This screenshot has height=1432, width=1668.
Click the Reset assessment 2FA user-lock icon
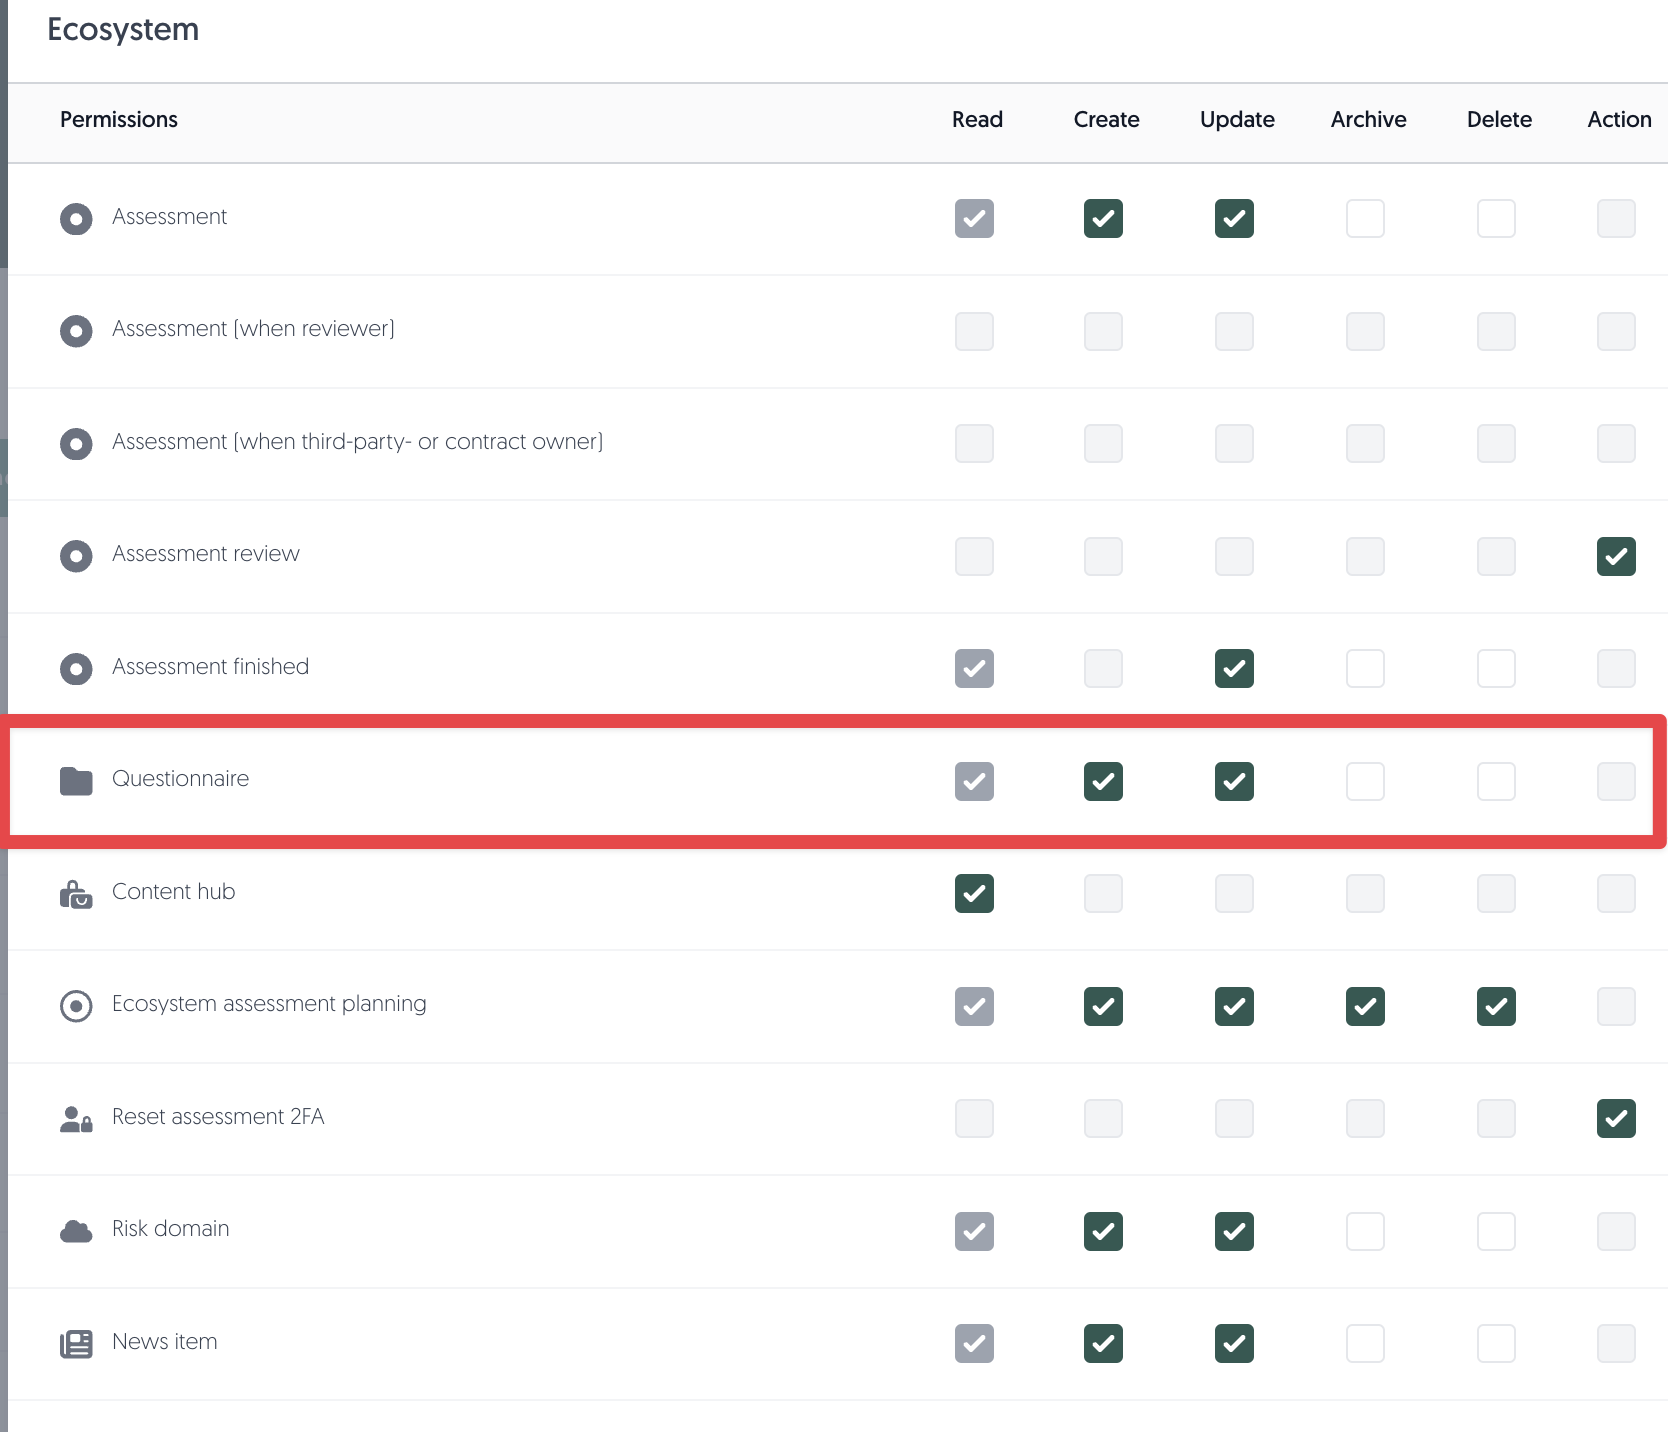(76, 1119)
